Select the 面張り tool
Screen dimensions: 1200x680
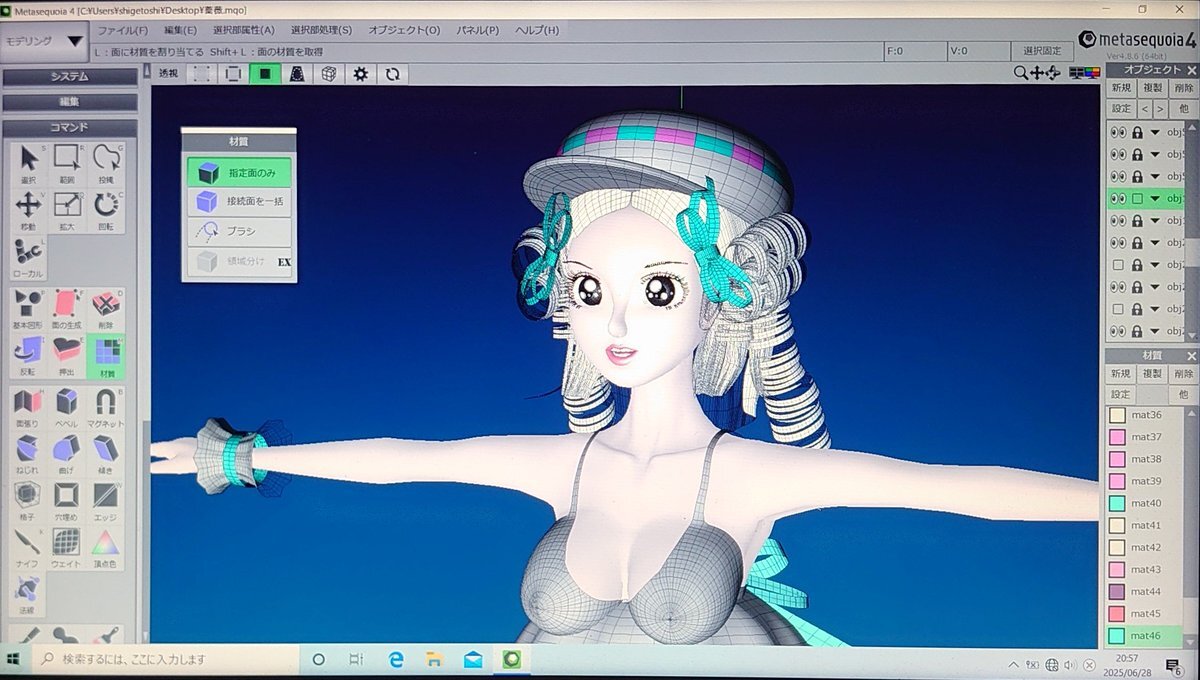coord(28,407)
